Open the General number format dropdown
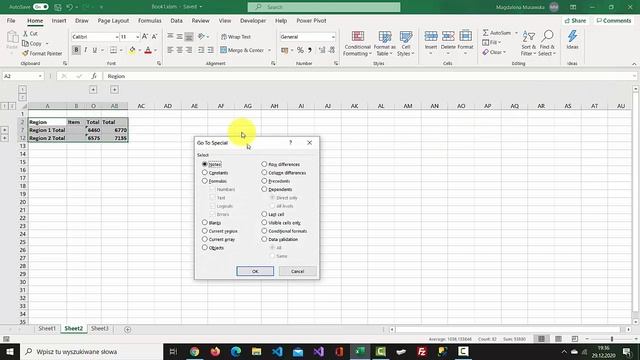640x360 pixels. click(333, 37)
